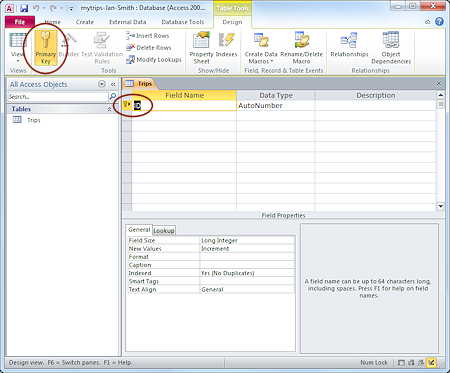Image resolution: width=450 pixels, height=373 pixels.
Task: Switch to PivotChart View icon in status bar
Action: point(422,362)
